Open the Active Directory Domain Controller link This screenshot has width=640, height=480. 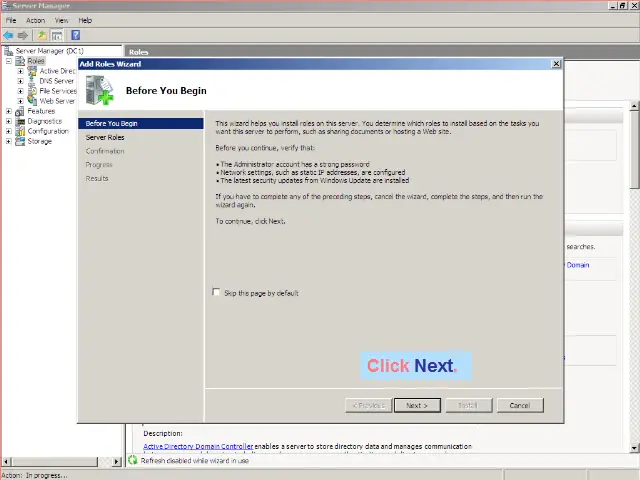coord(198,446)
